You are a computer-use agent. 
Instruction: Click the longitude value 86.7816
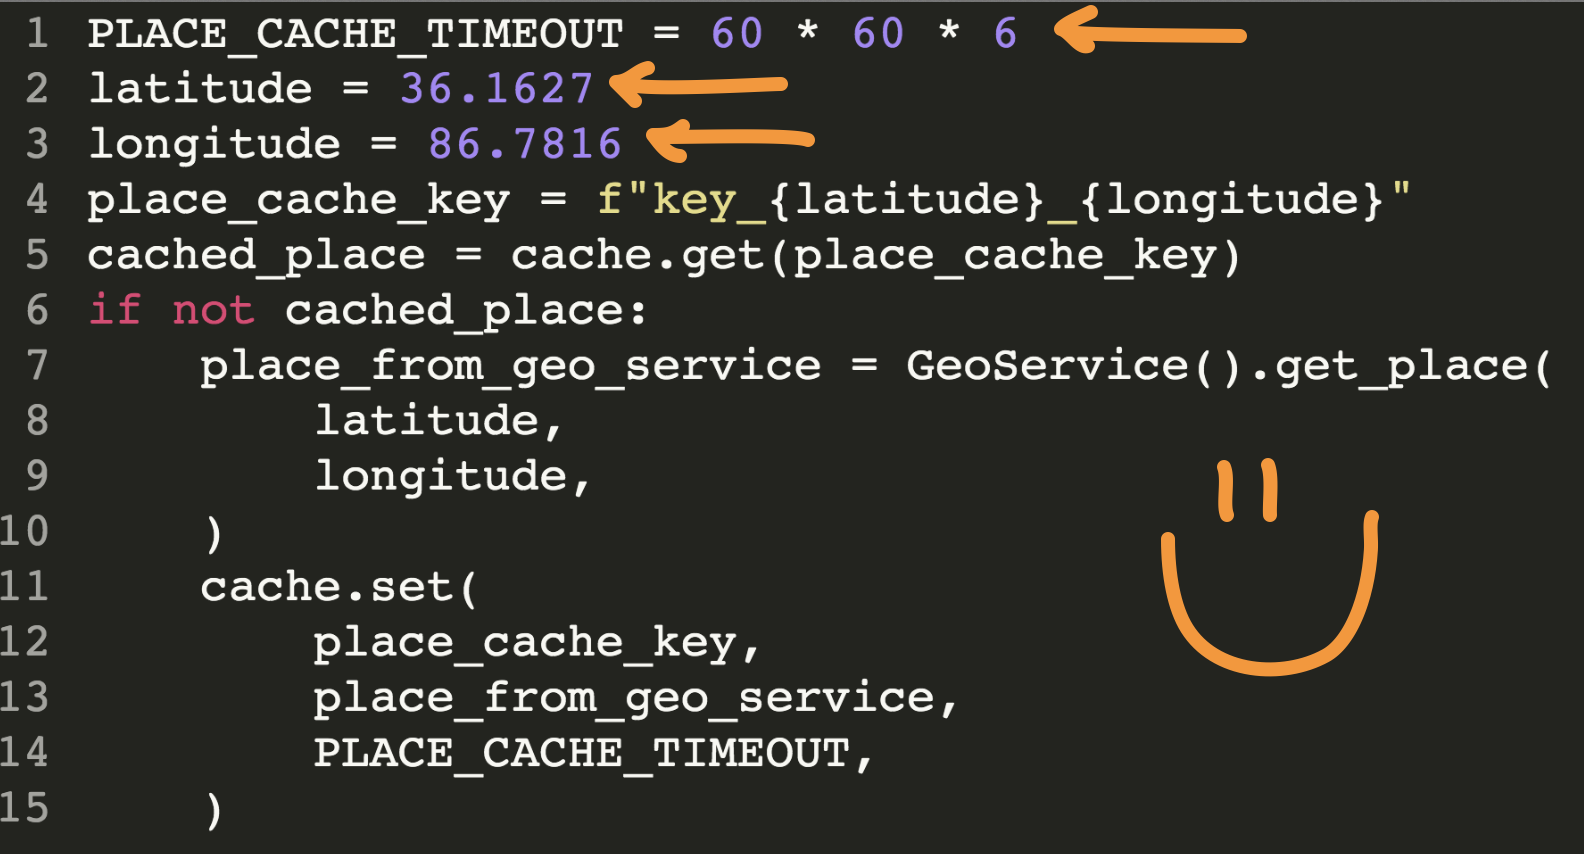coord(525,144)
